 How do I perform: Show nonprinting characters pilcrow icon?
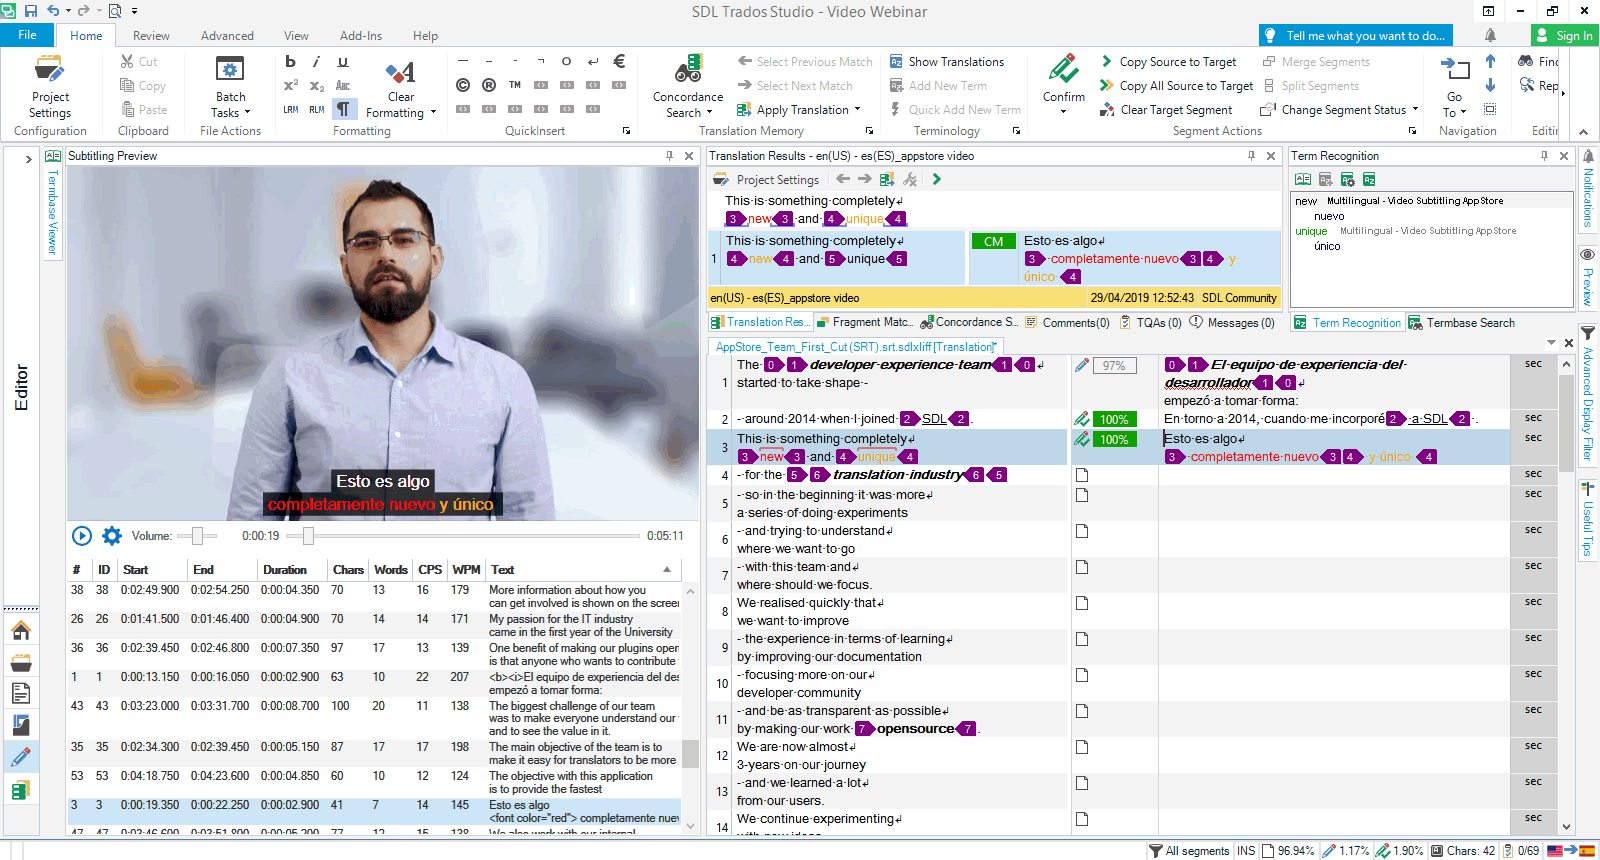[343, 109]
